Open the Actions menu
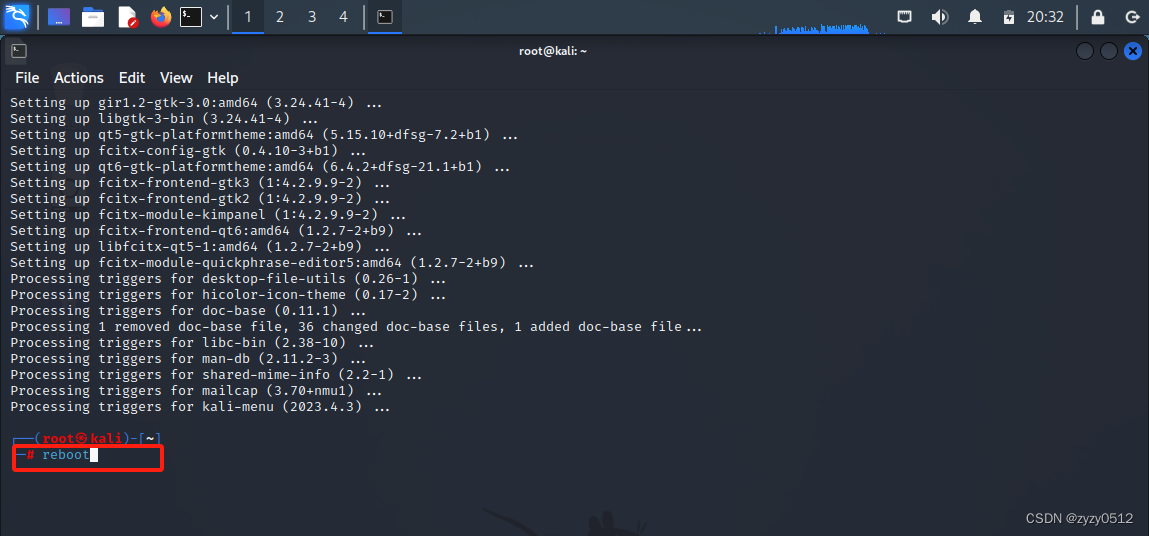Image resolution: width=1149 pixels, height=536 pixels. 79,78
